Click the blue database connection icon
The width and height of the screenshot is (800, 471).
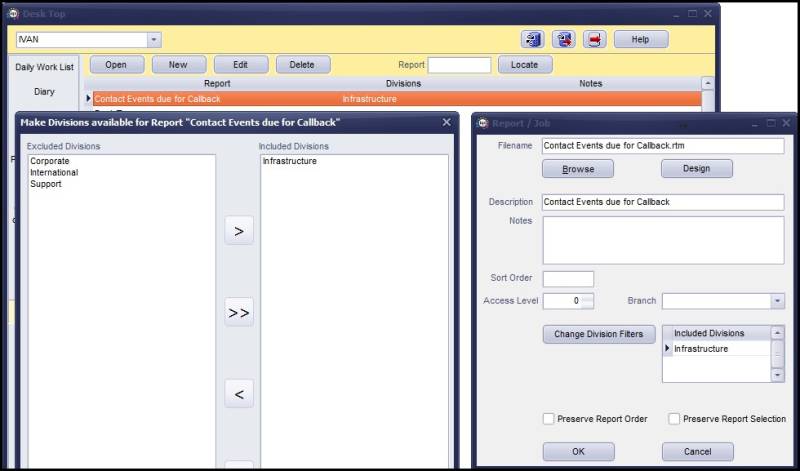coord(532,39)
